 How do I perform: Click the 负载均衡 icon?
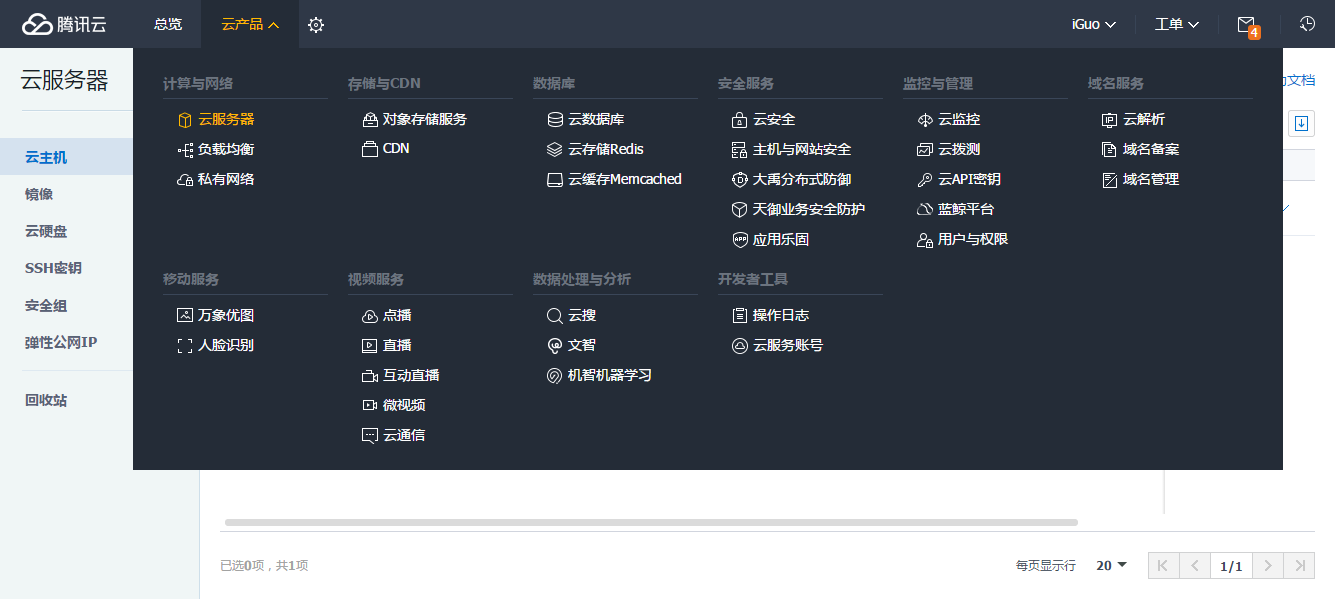184,149
